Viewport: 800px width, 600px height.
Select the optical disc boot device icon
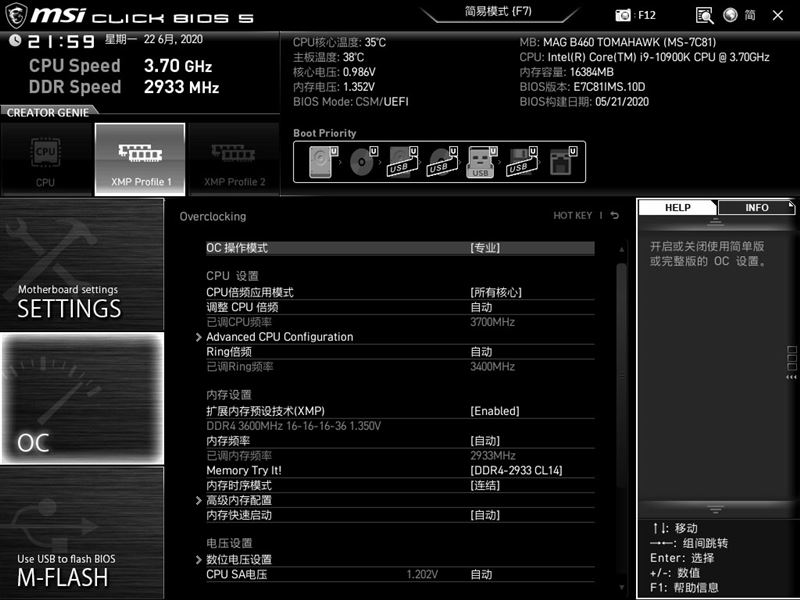(x=363, y=162)
